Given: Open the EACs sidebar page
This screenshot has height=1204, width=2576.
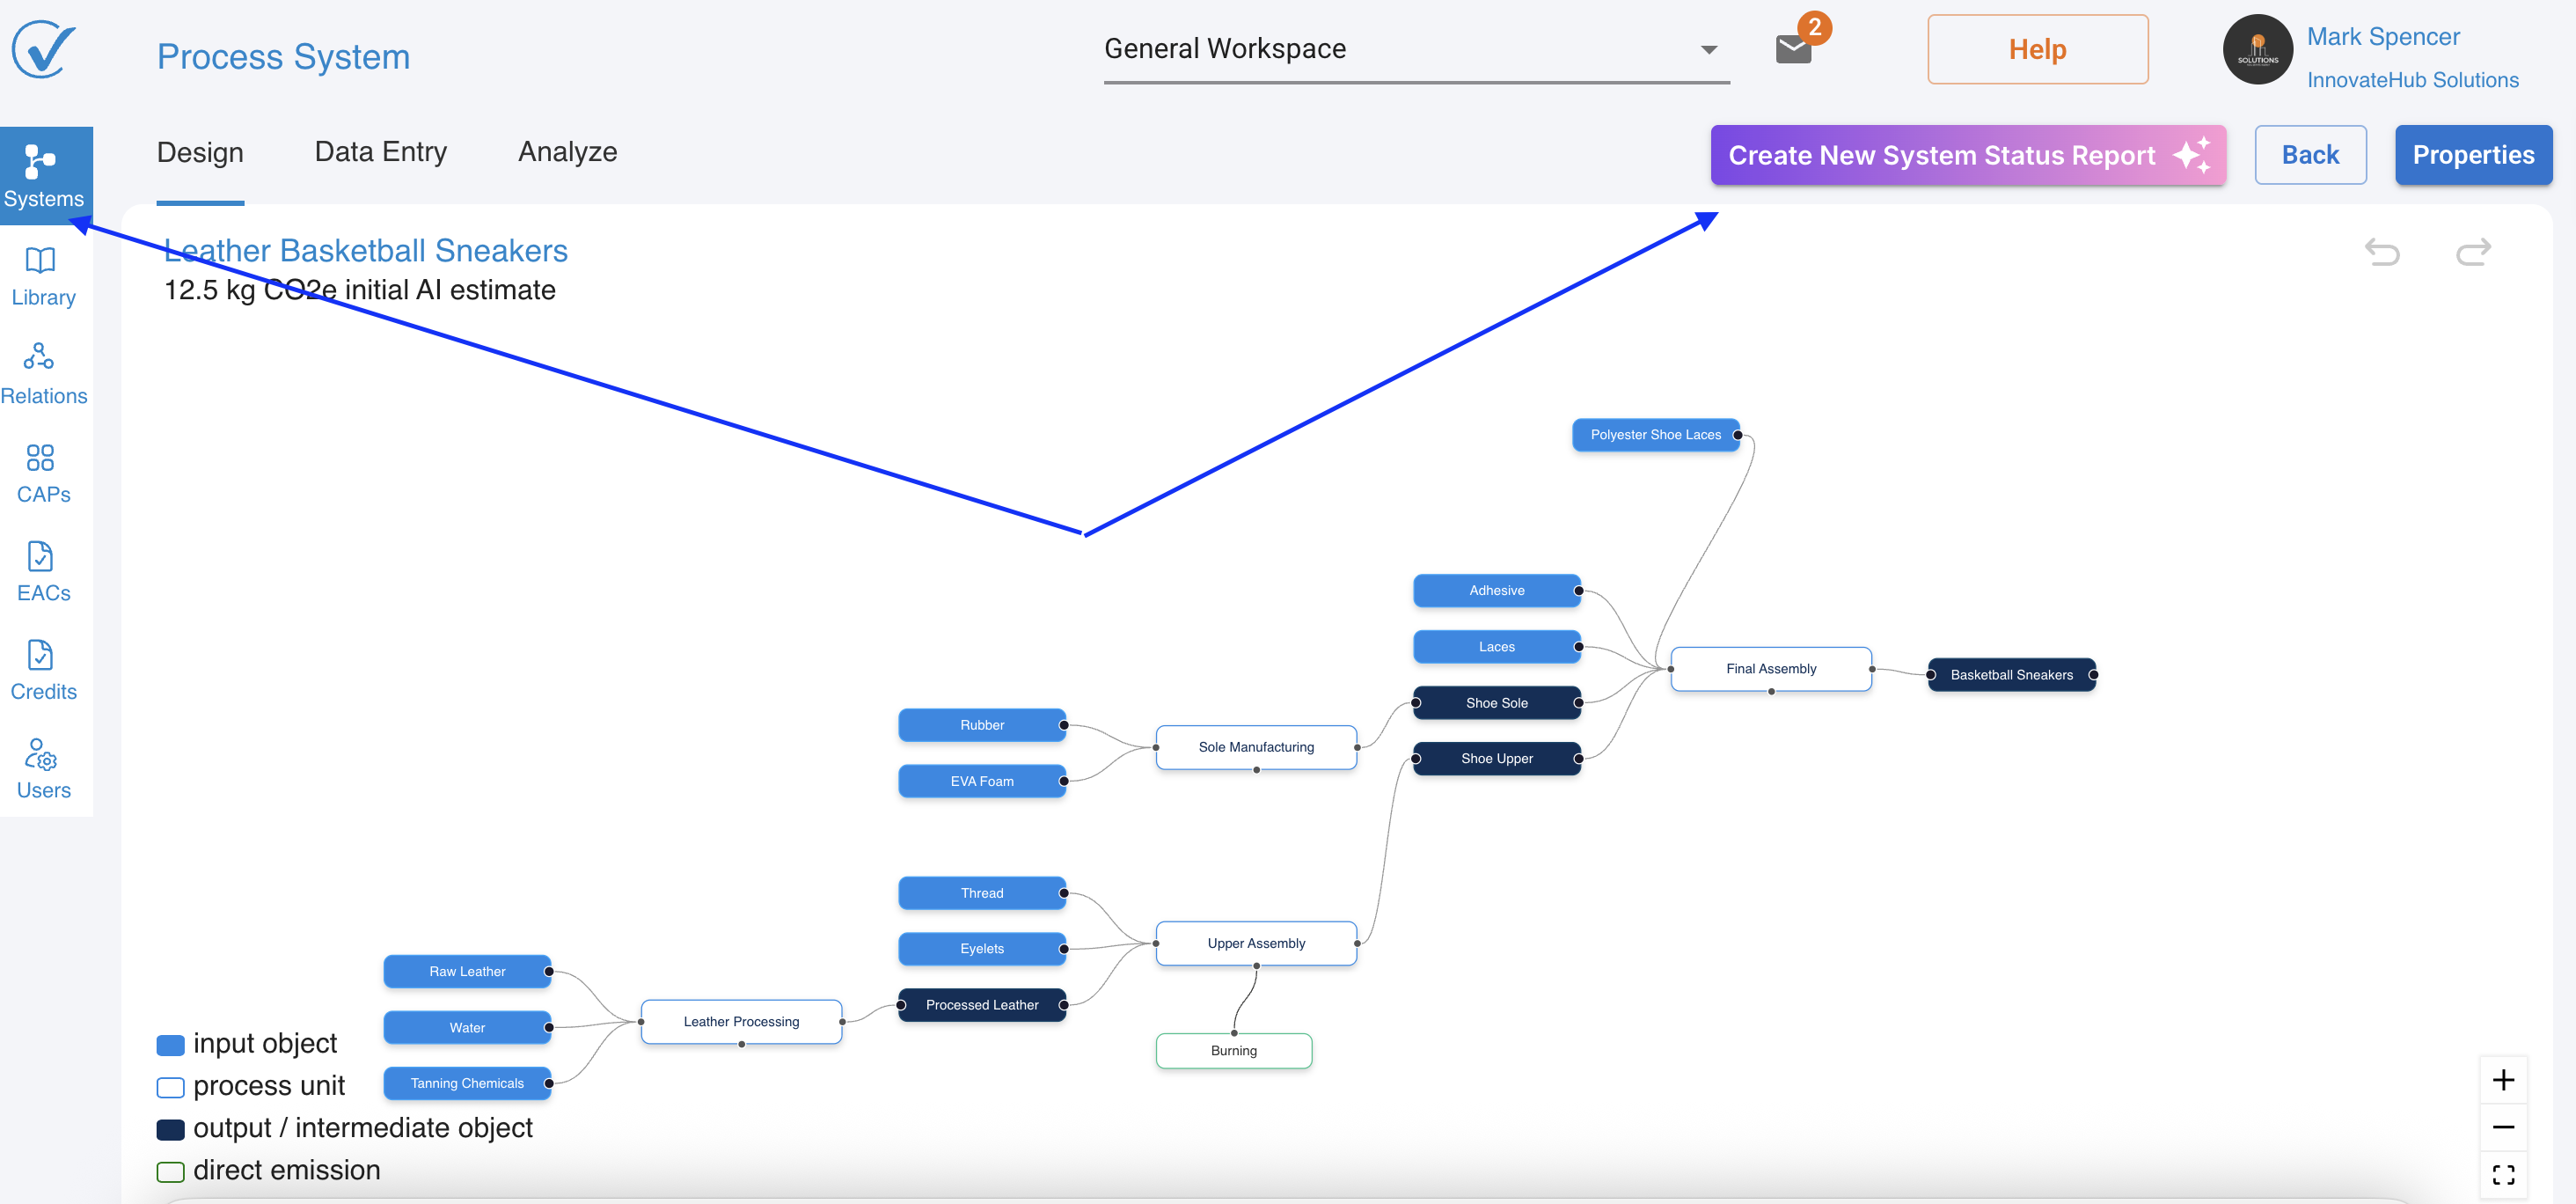Looking at the screenshot, I should tap(42, 571).
